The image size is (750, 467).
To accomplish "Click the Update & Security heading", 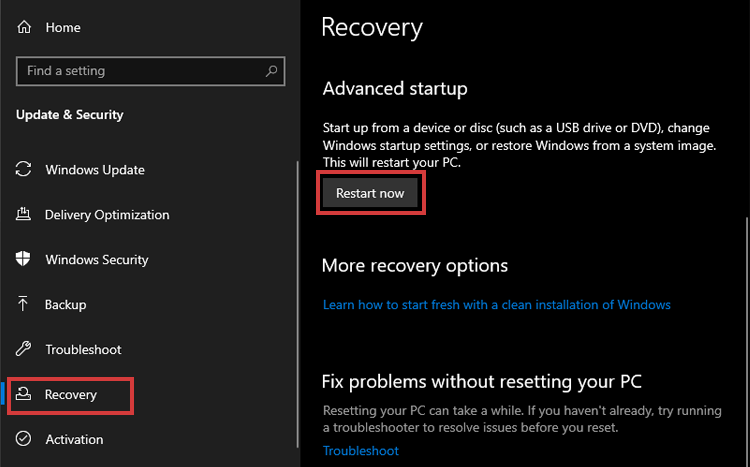I will pyautogui.click(x=70, y=115).
